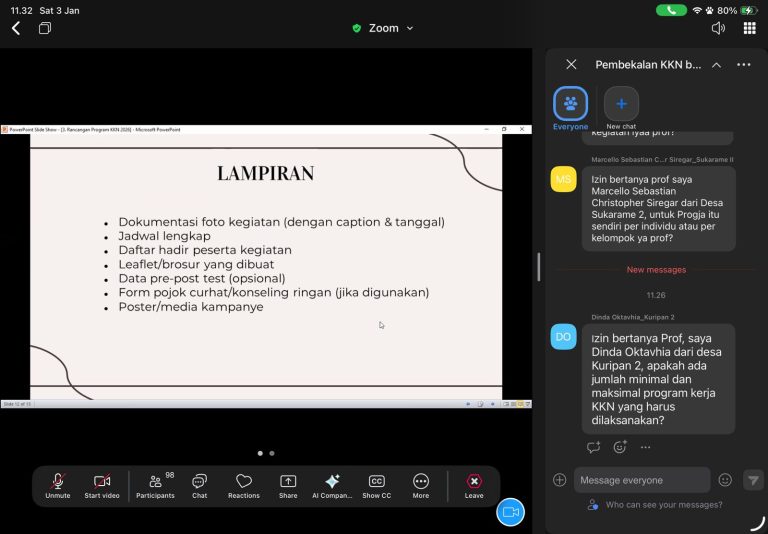This screenshot has height=534, width=768.
Task: Toggle the Chat panel from the toolbar
Action: tap(199, 485)
